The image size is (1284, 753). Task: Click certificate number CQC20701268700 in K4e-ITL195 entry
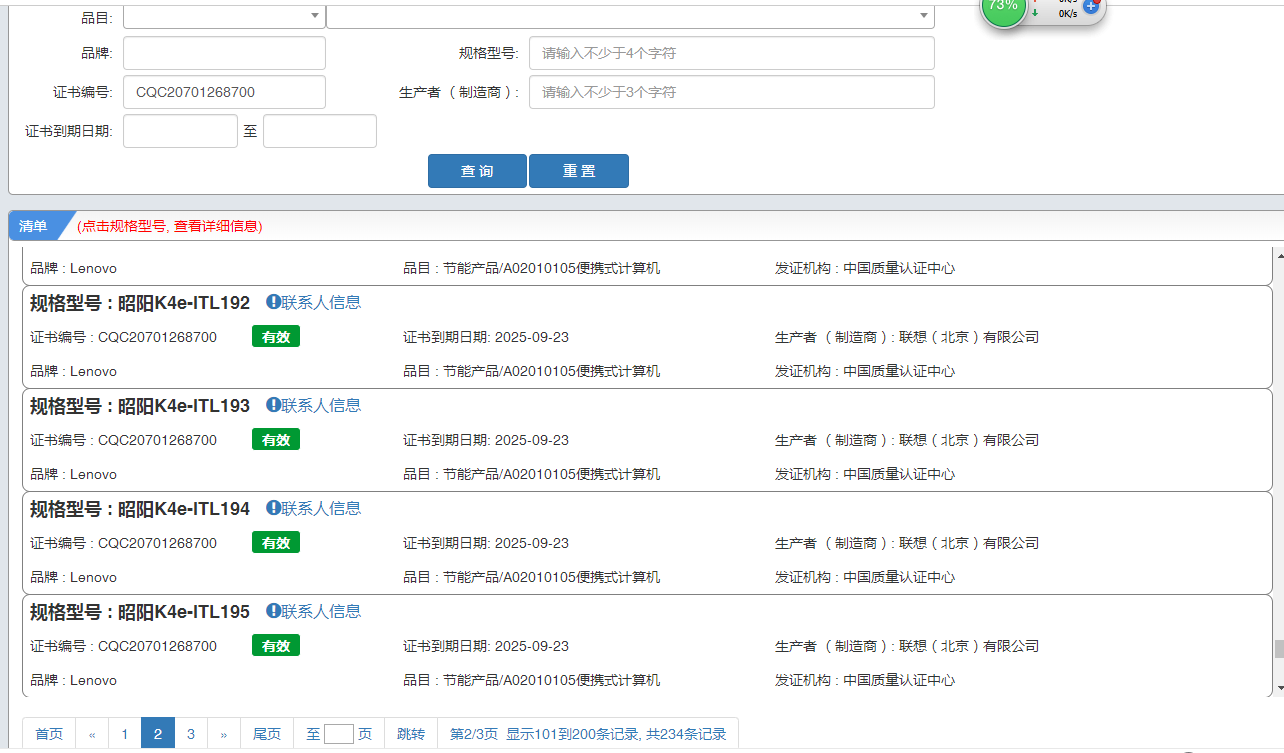[157, 646]
